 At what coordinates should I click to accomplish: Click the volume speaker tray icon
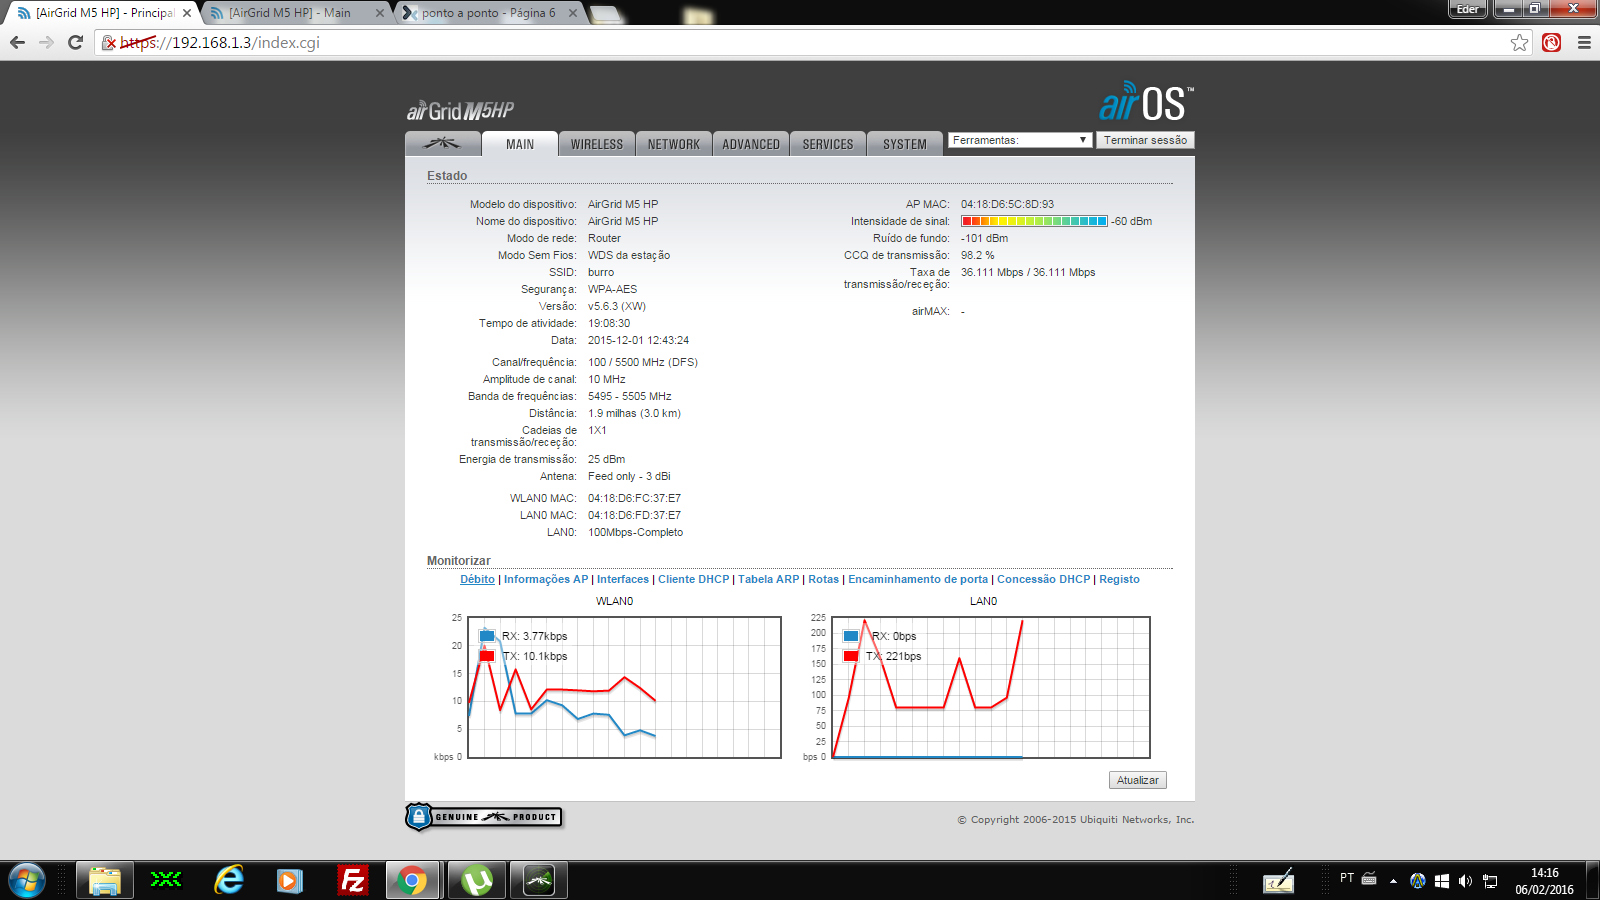click(x=1465, y=881)
